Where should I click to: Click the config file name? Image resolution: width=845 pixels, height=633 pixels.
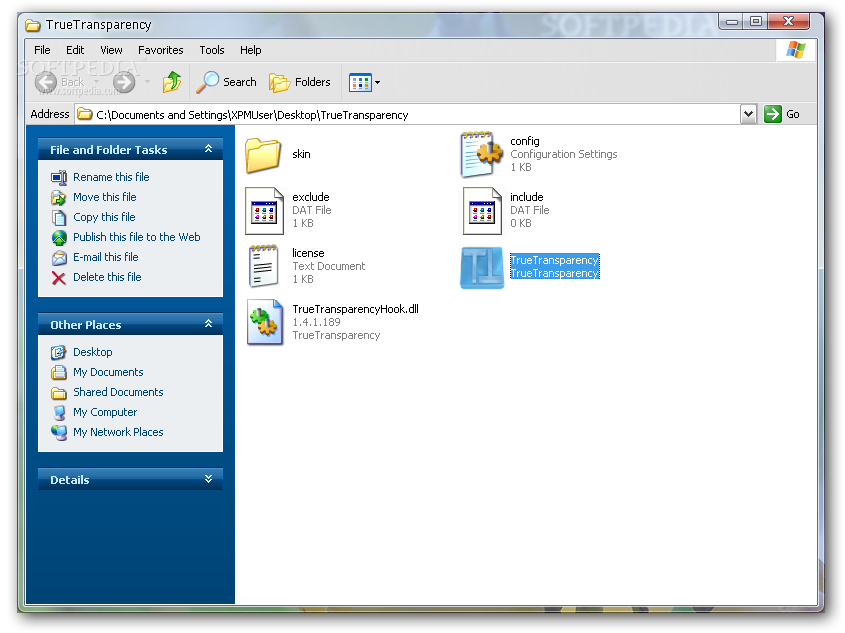(x=524, y=141)
